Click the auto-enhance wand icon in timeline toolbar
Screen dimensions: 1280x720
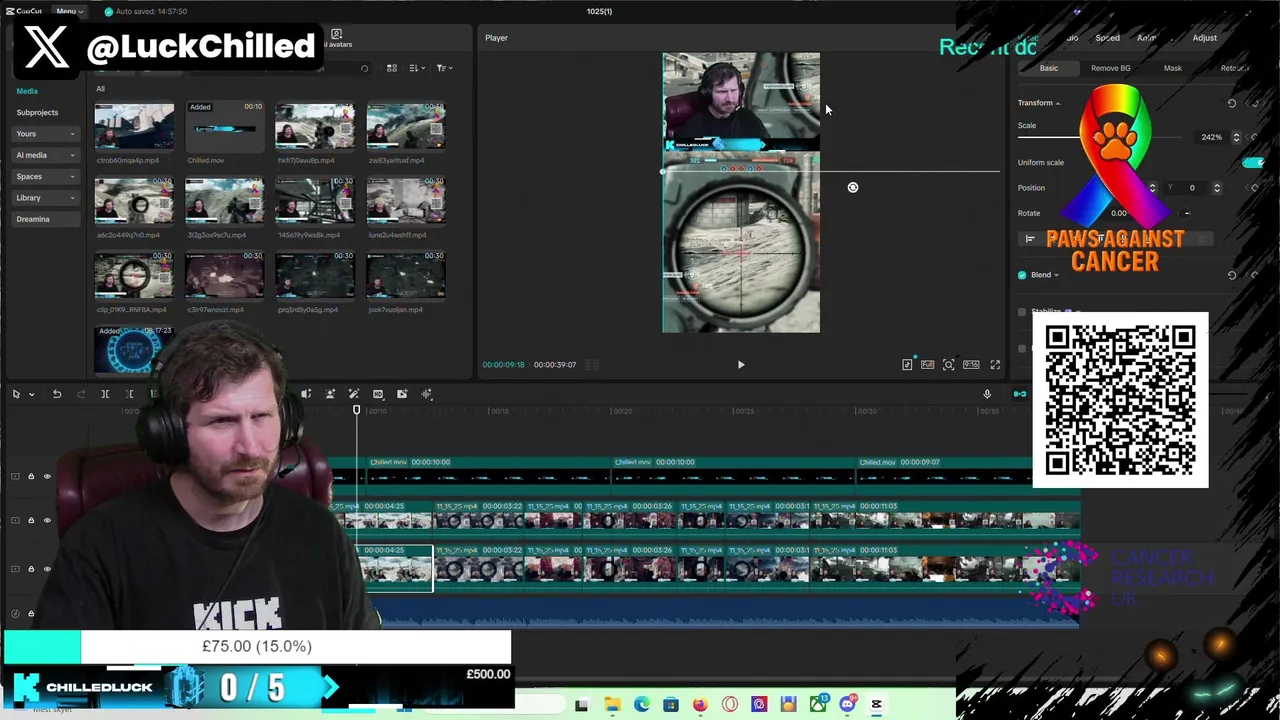pyautogui.click(x=354, y=394)
